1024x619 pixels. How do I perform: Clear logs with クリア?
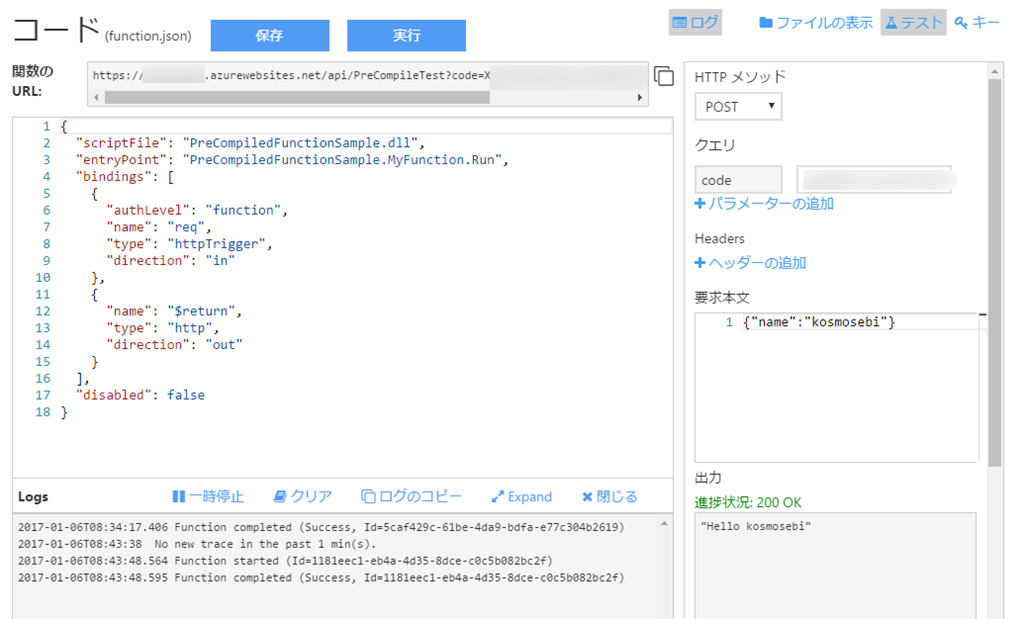coord(303,497)
